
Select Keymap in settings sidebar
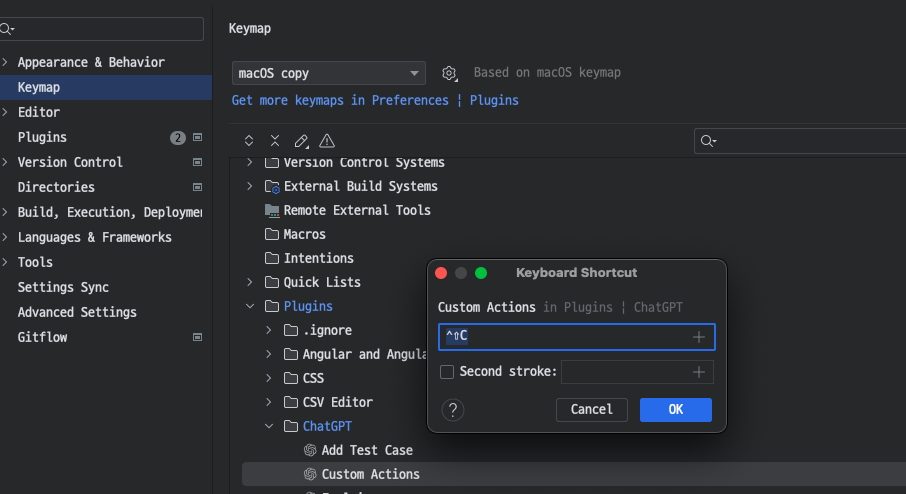click(x=106, y=87)
